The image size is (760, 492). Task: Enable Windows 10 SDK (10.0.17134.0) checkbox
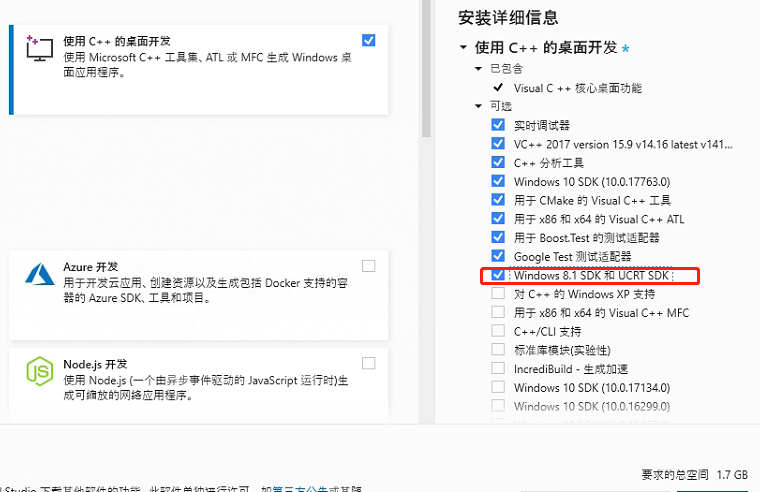click(498, 387)
